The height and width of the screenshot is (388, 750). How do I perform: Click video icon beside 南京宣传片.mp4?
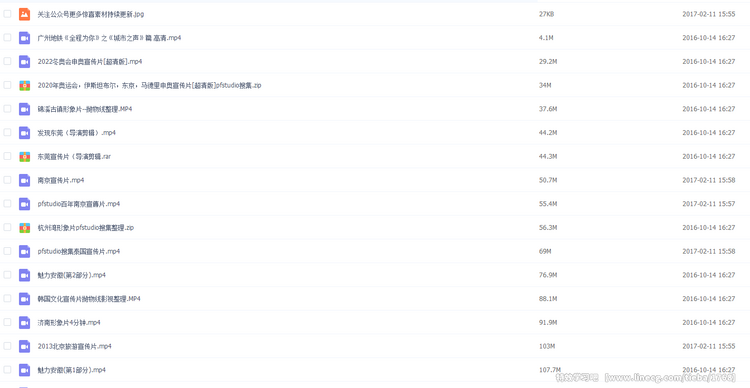(24, 180)
